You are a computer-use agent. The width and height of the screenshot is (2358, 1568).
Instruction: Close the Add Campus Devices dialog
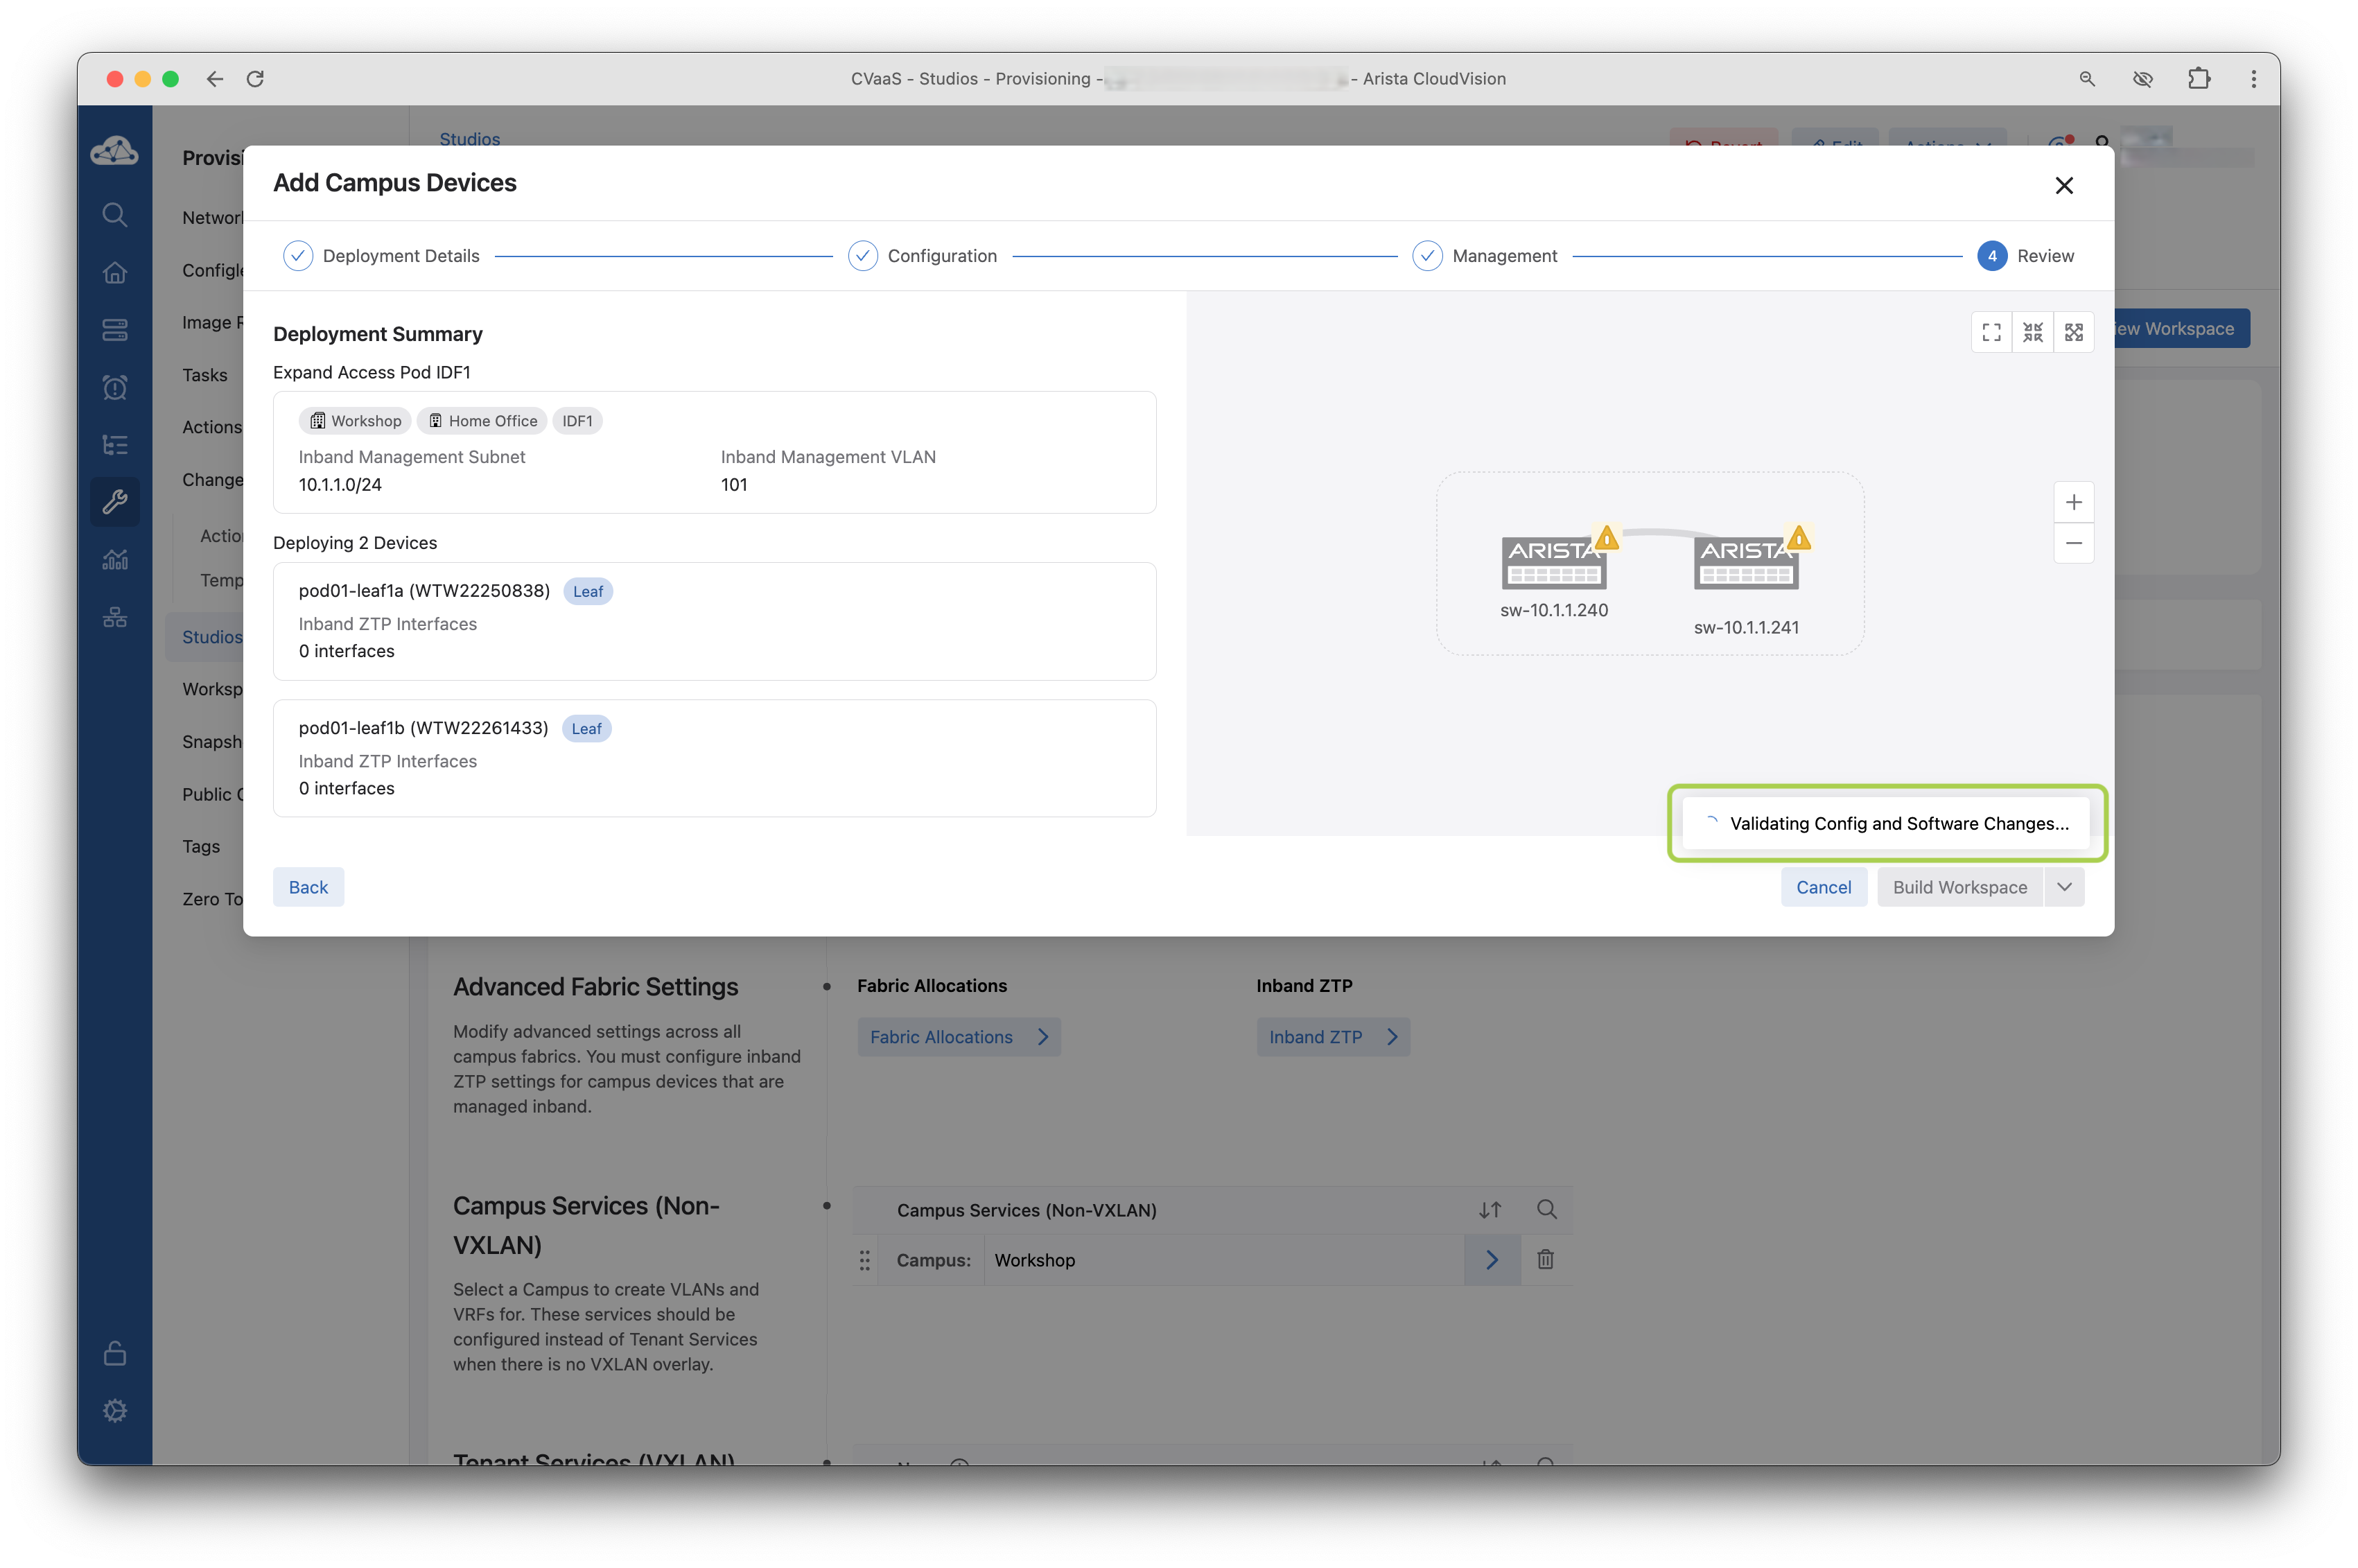pyautogui.click(x=2063, y=185)
